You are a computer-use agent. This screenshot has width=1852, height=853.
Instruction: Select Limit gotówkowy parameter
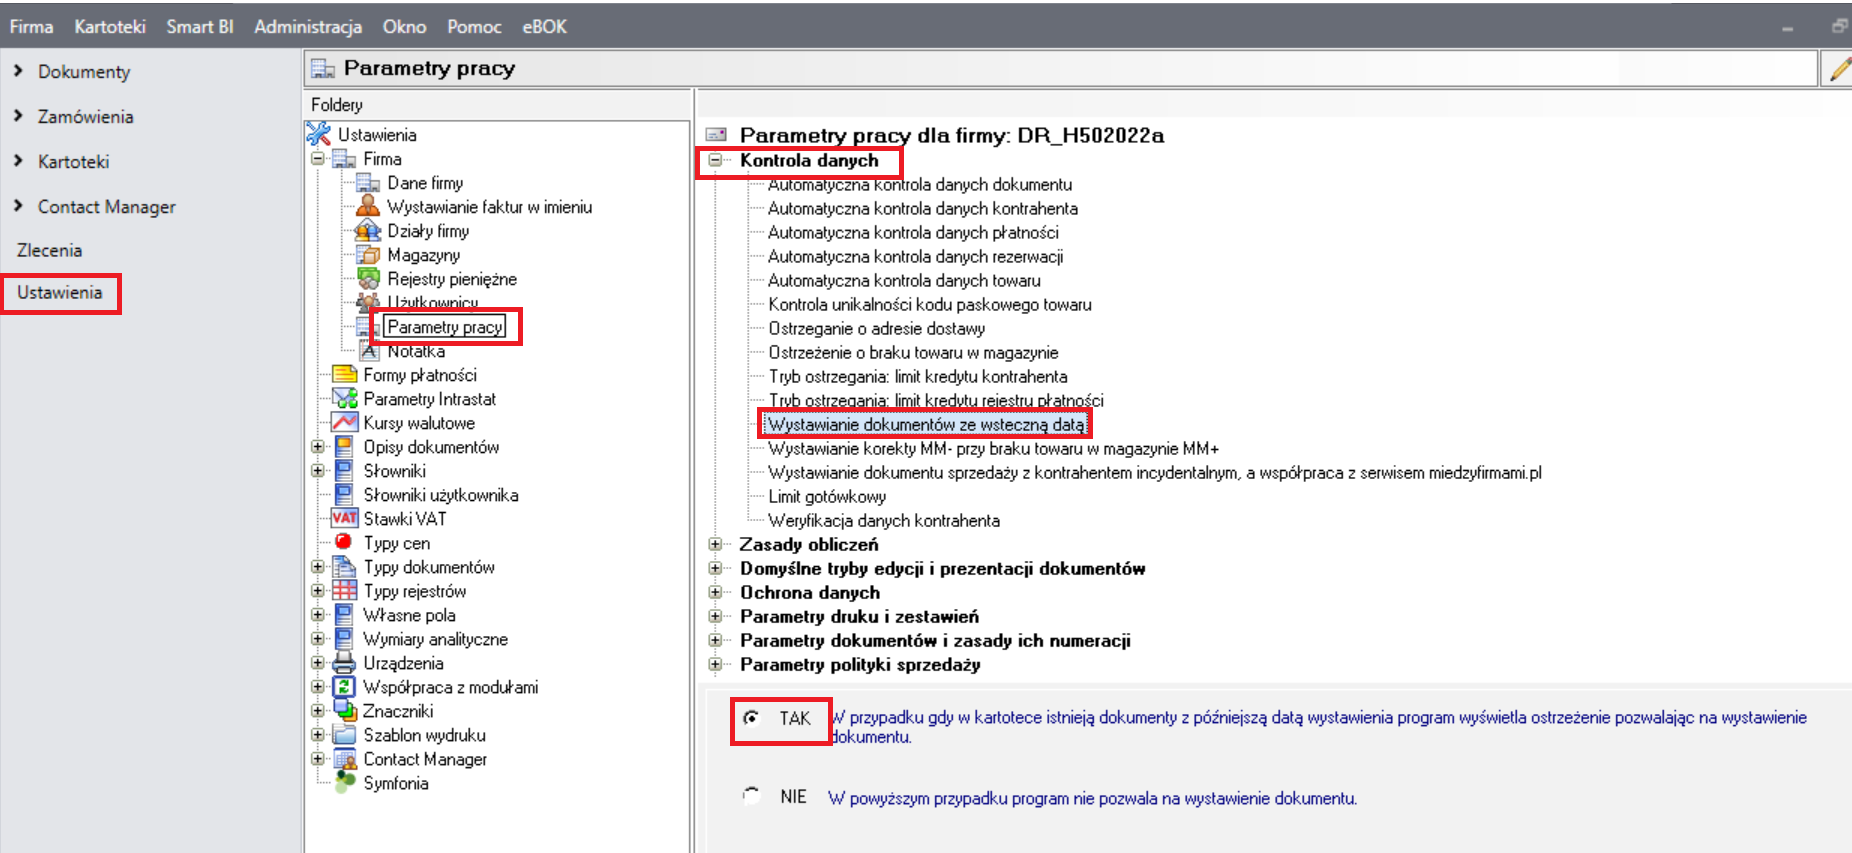(x=826, y=497)
